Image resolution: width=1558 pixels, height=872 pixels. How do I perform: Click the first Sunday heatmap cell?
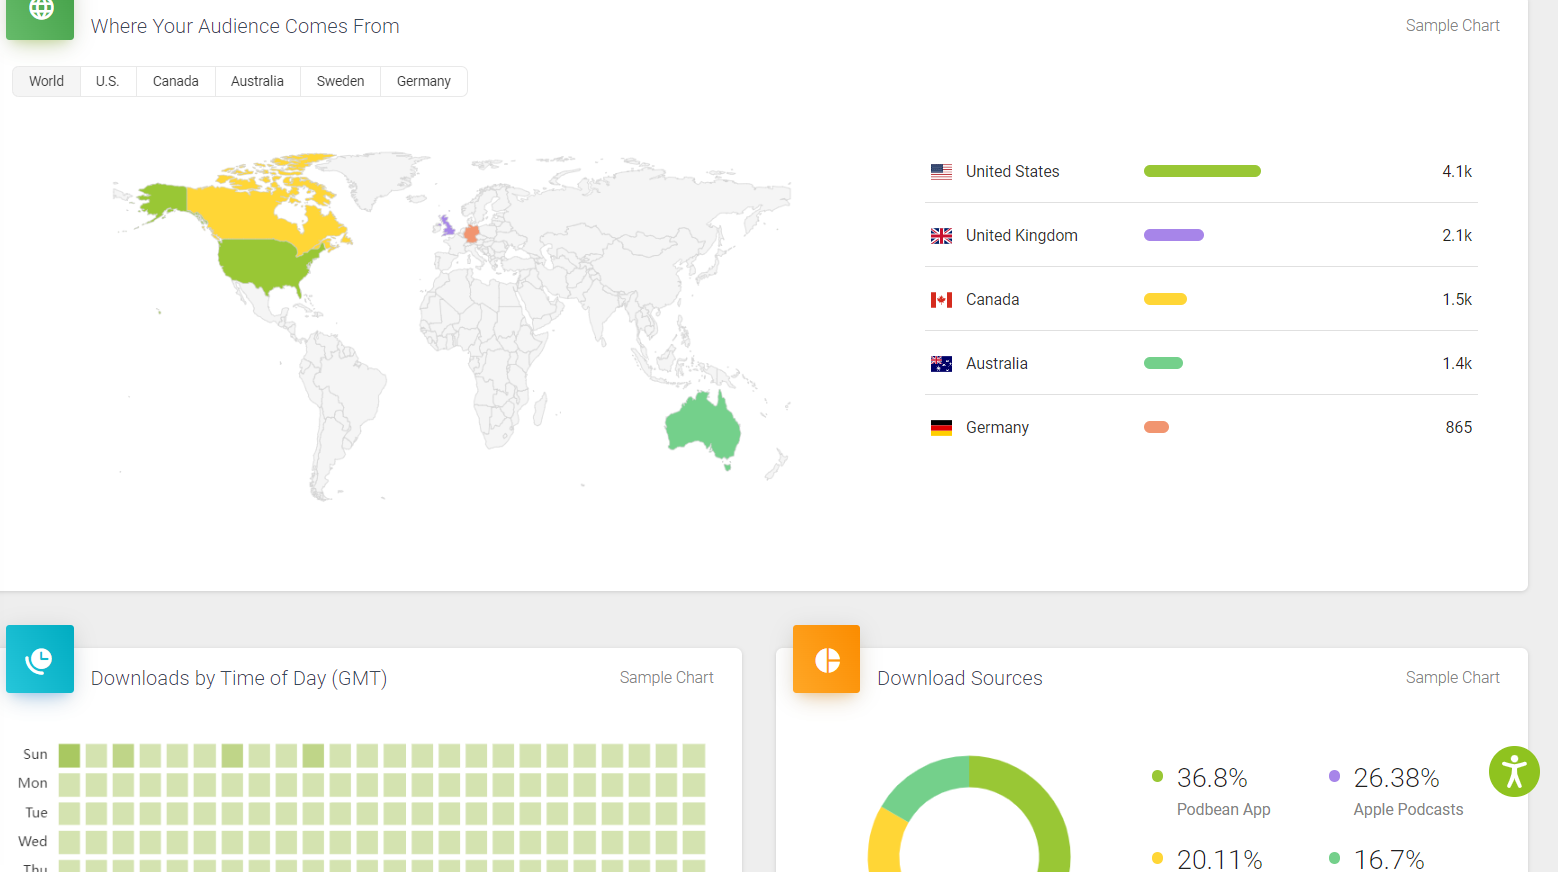click(69, 755)
